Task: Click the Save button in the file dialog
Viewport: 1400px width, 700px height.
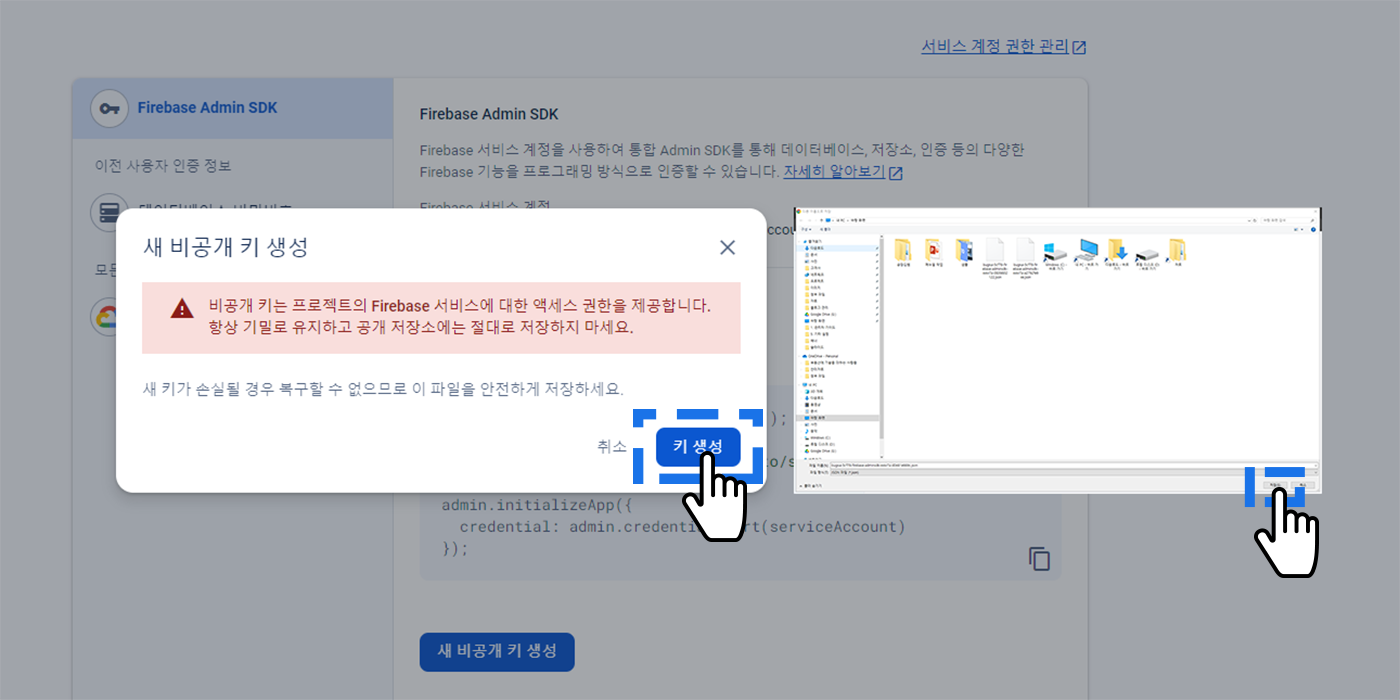Action: point(1275,485)
